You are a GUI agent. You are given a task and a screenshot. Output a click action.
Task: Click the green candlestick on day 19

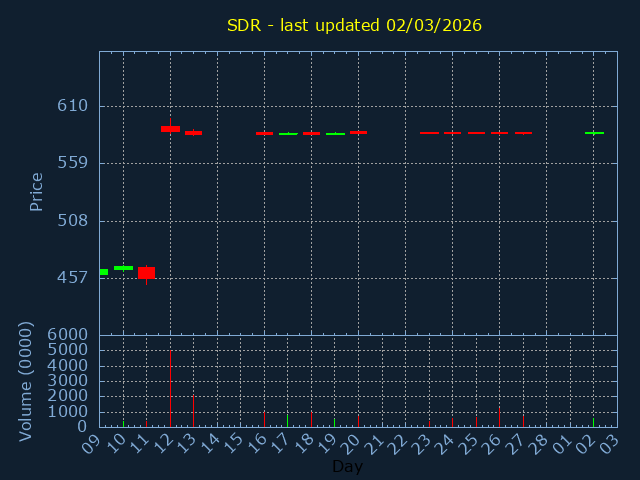click(335, 134)
